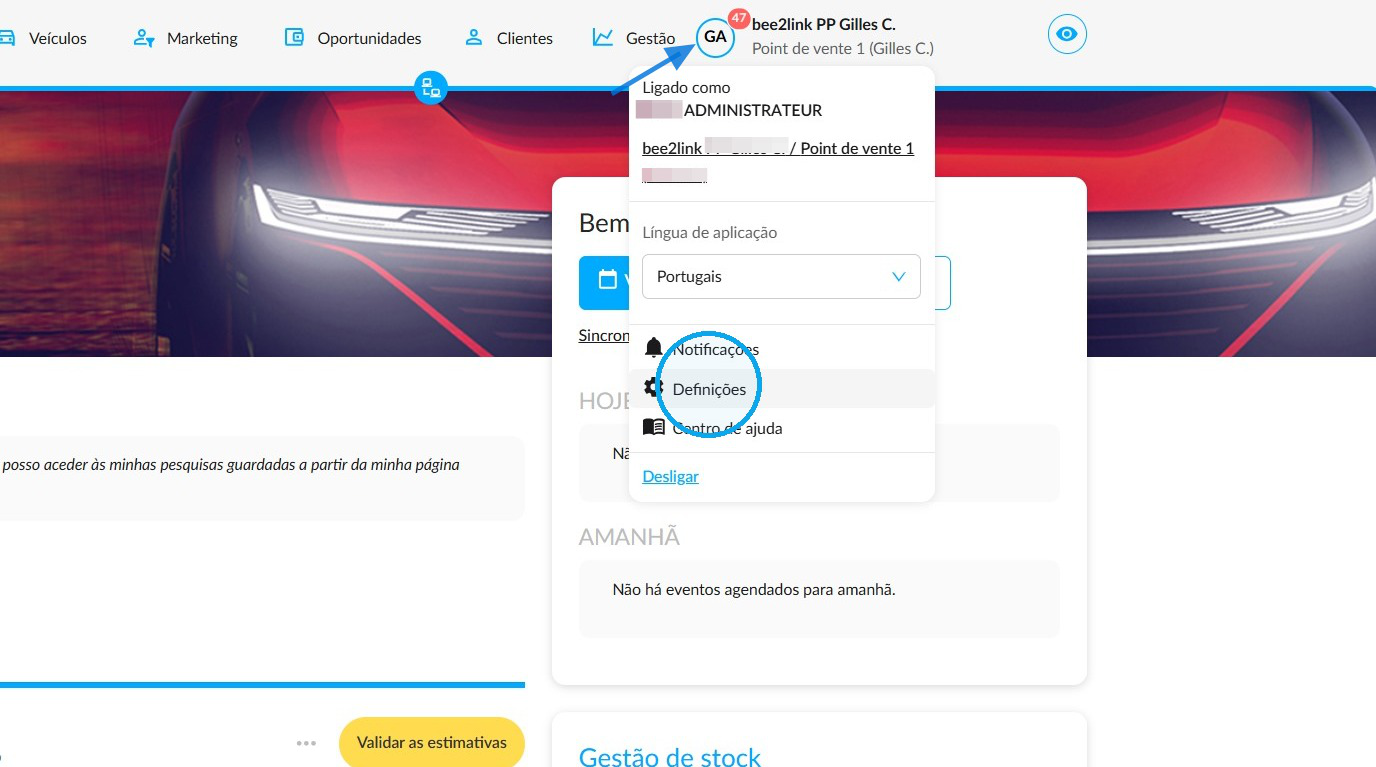This screenshot has height=767, width=1376.
Task: Expand the Portugais language dropdown
Action: point(781,276)
